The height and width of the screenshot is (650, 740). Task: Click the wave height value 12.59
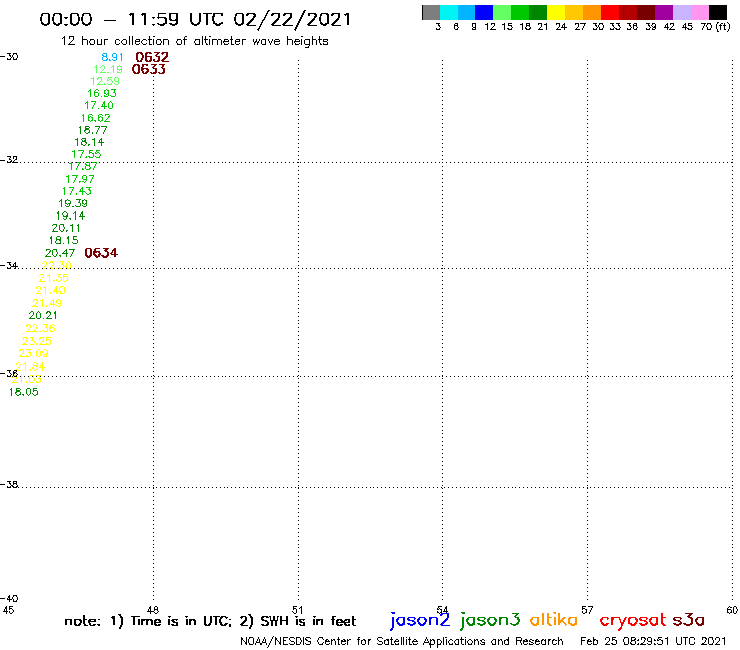click(105, 81)
